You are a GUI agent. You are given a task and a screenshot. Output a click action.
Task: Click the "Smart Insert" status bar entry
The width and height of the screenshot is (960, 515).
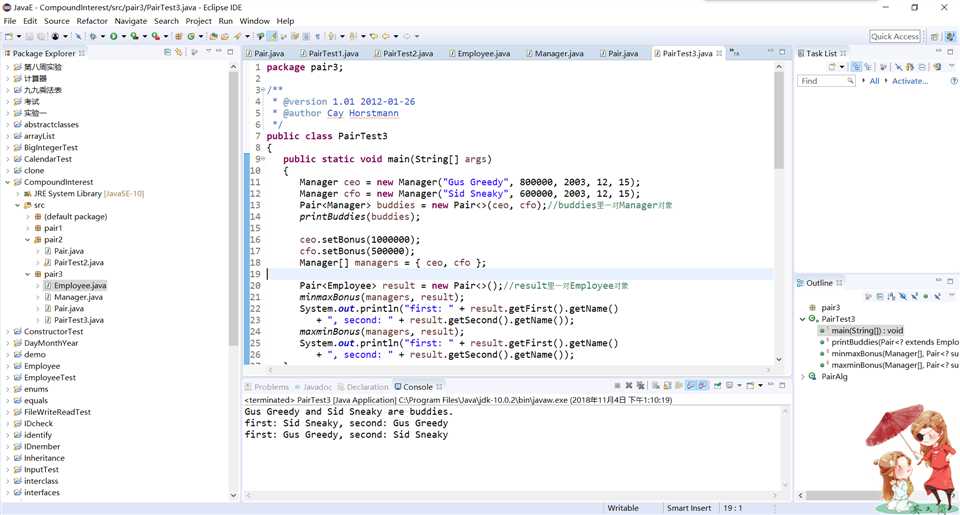[689, 508]
